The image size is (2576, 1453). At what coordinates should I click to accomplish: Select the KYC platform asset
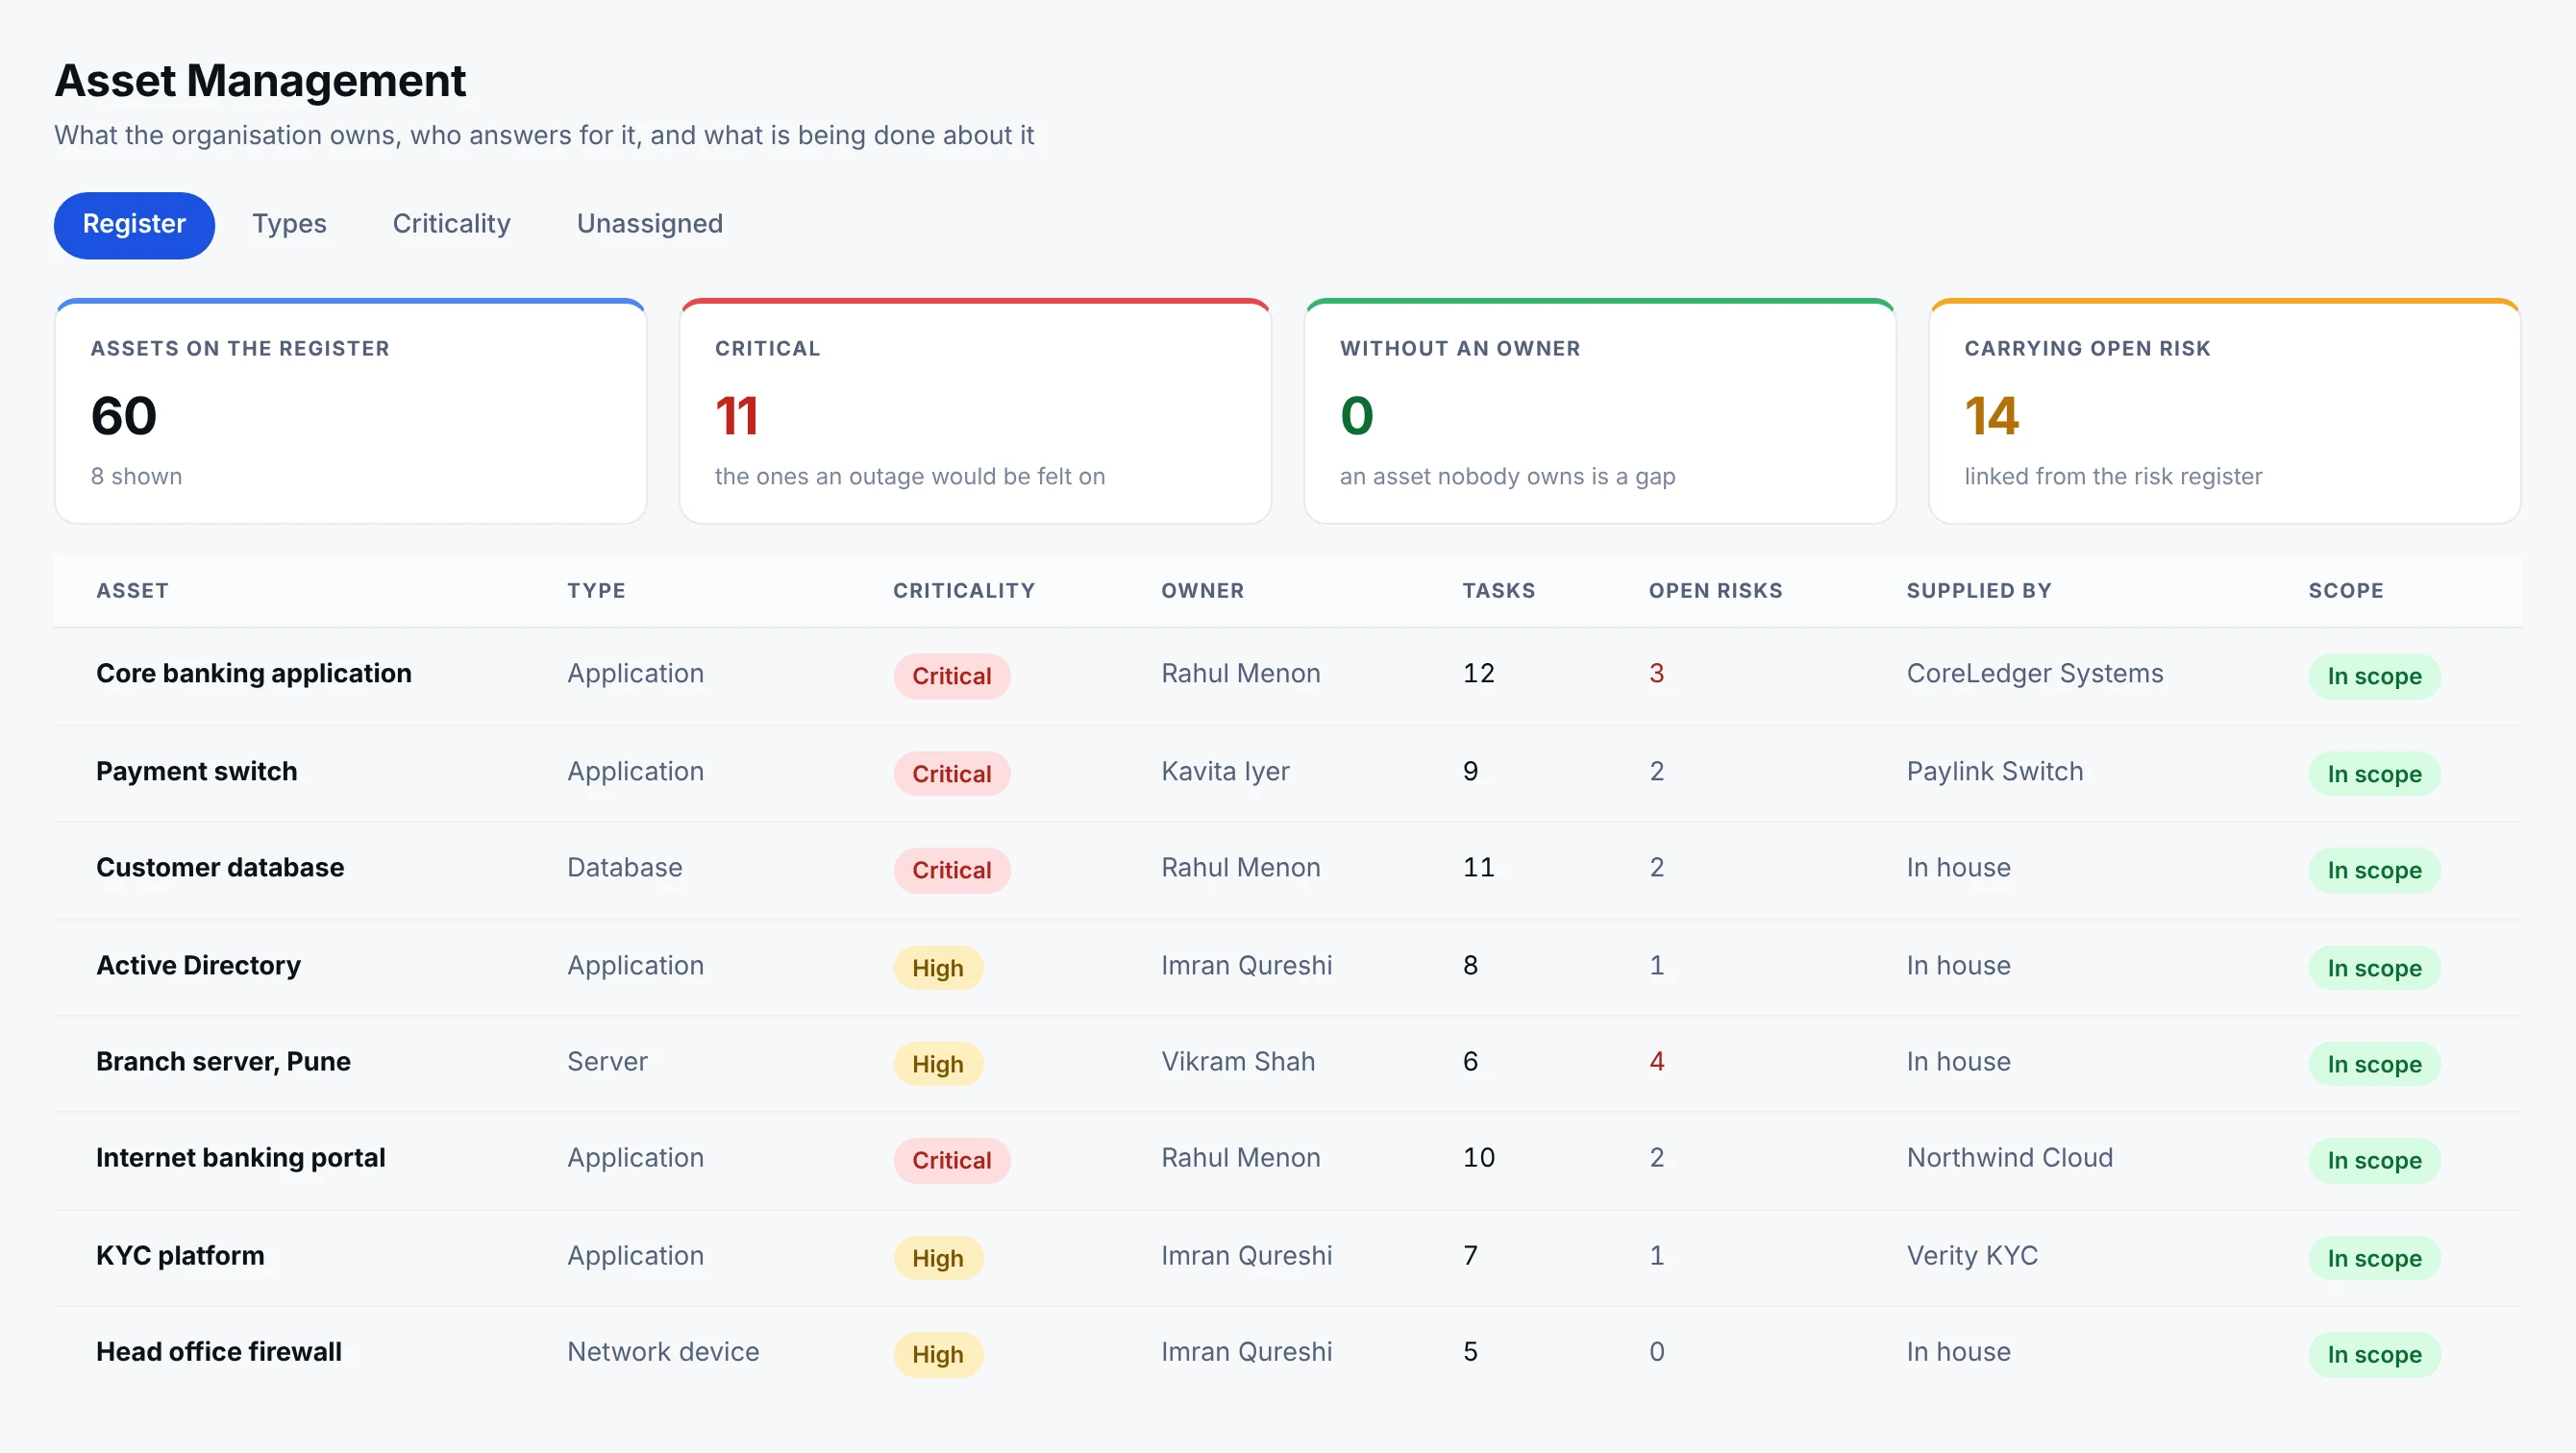point(180,1256)
